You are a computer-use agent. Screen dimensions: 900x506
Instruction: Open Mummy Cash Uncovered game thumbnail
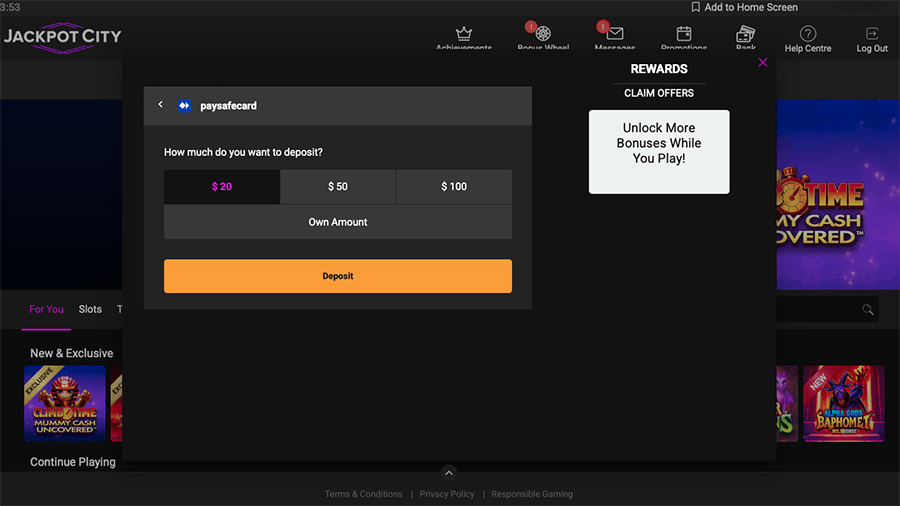point(65,403)
